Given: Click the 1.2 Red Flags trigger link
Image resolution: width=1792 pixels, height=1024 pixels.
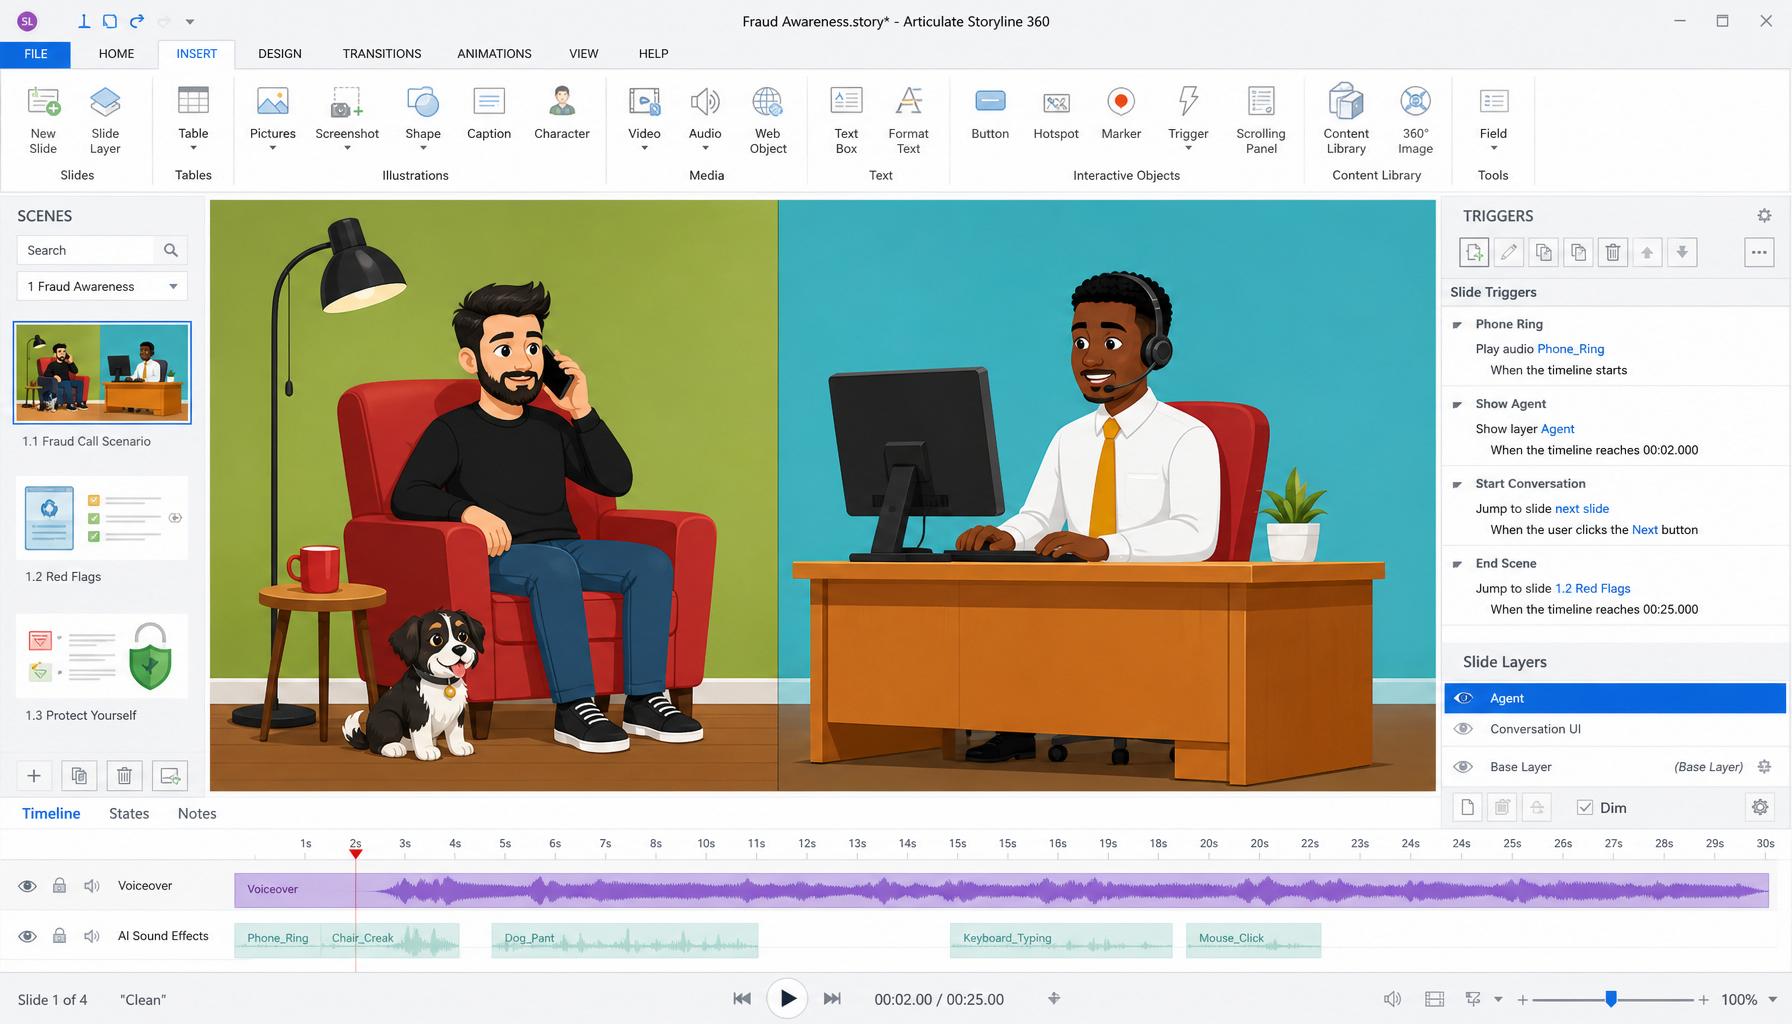Looking at the screenshot, I should (x=1592, y=589).
